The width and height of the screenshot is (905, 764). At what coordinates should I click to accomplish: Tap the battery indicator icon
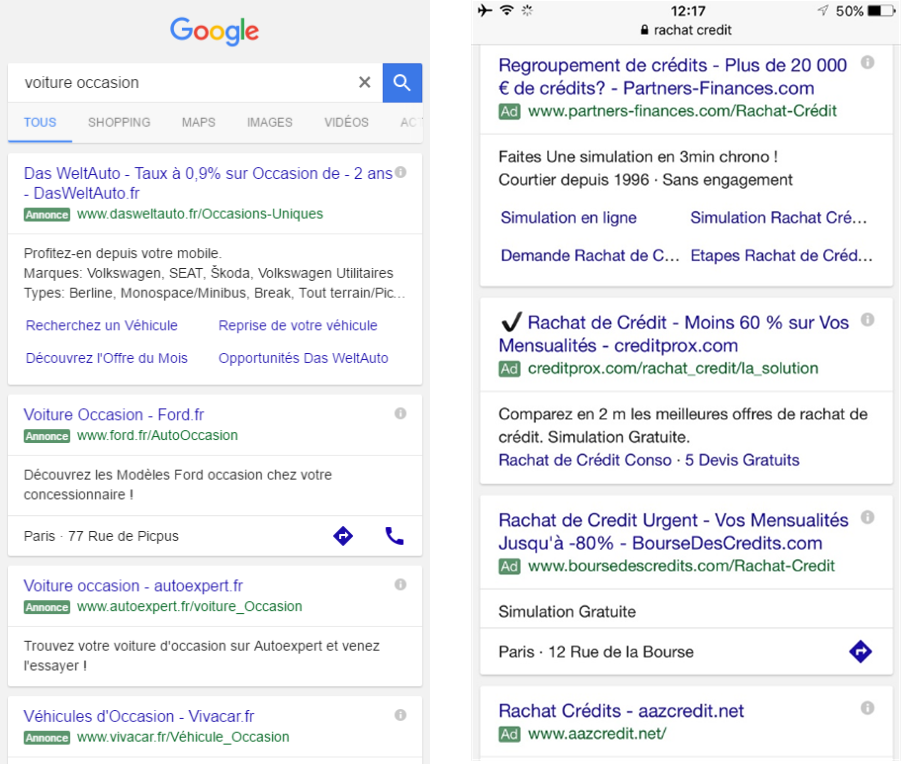(x=881, y=10)
